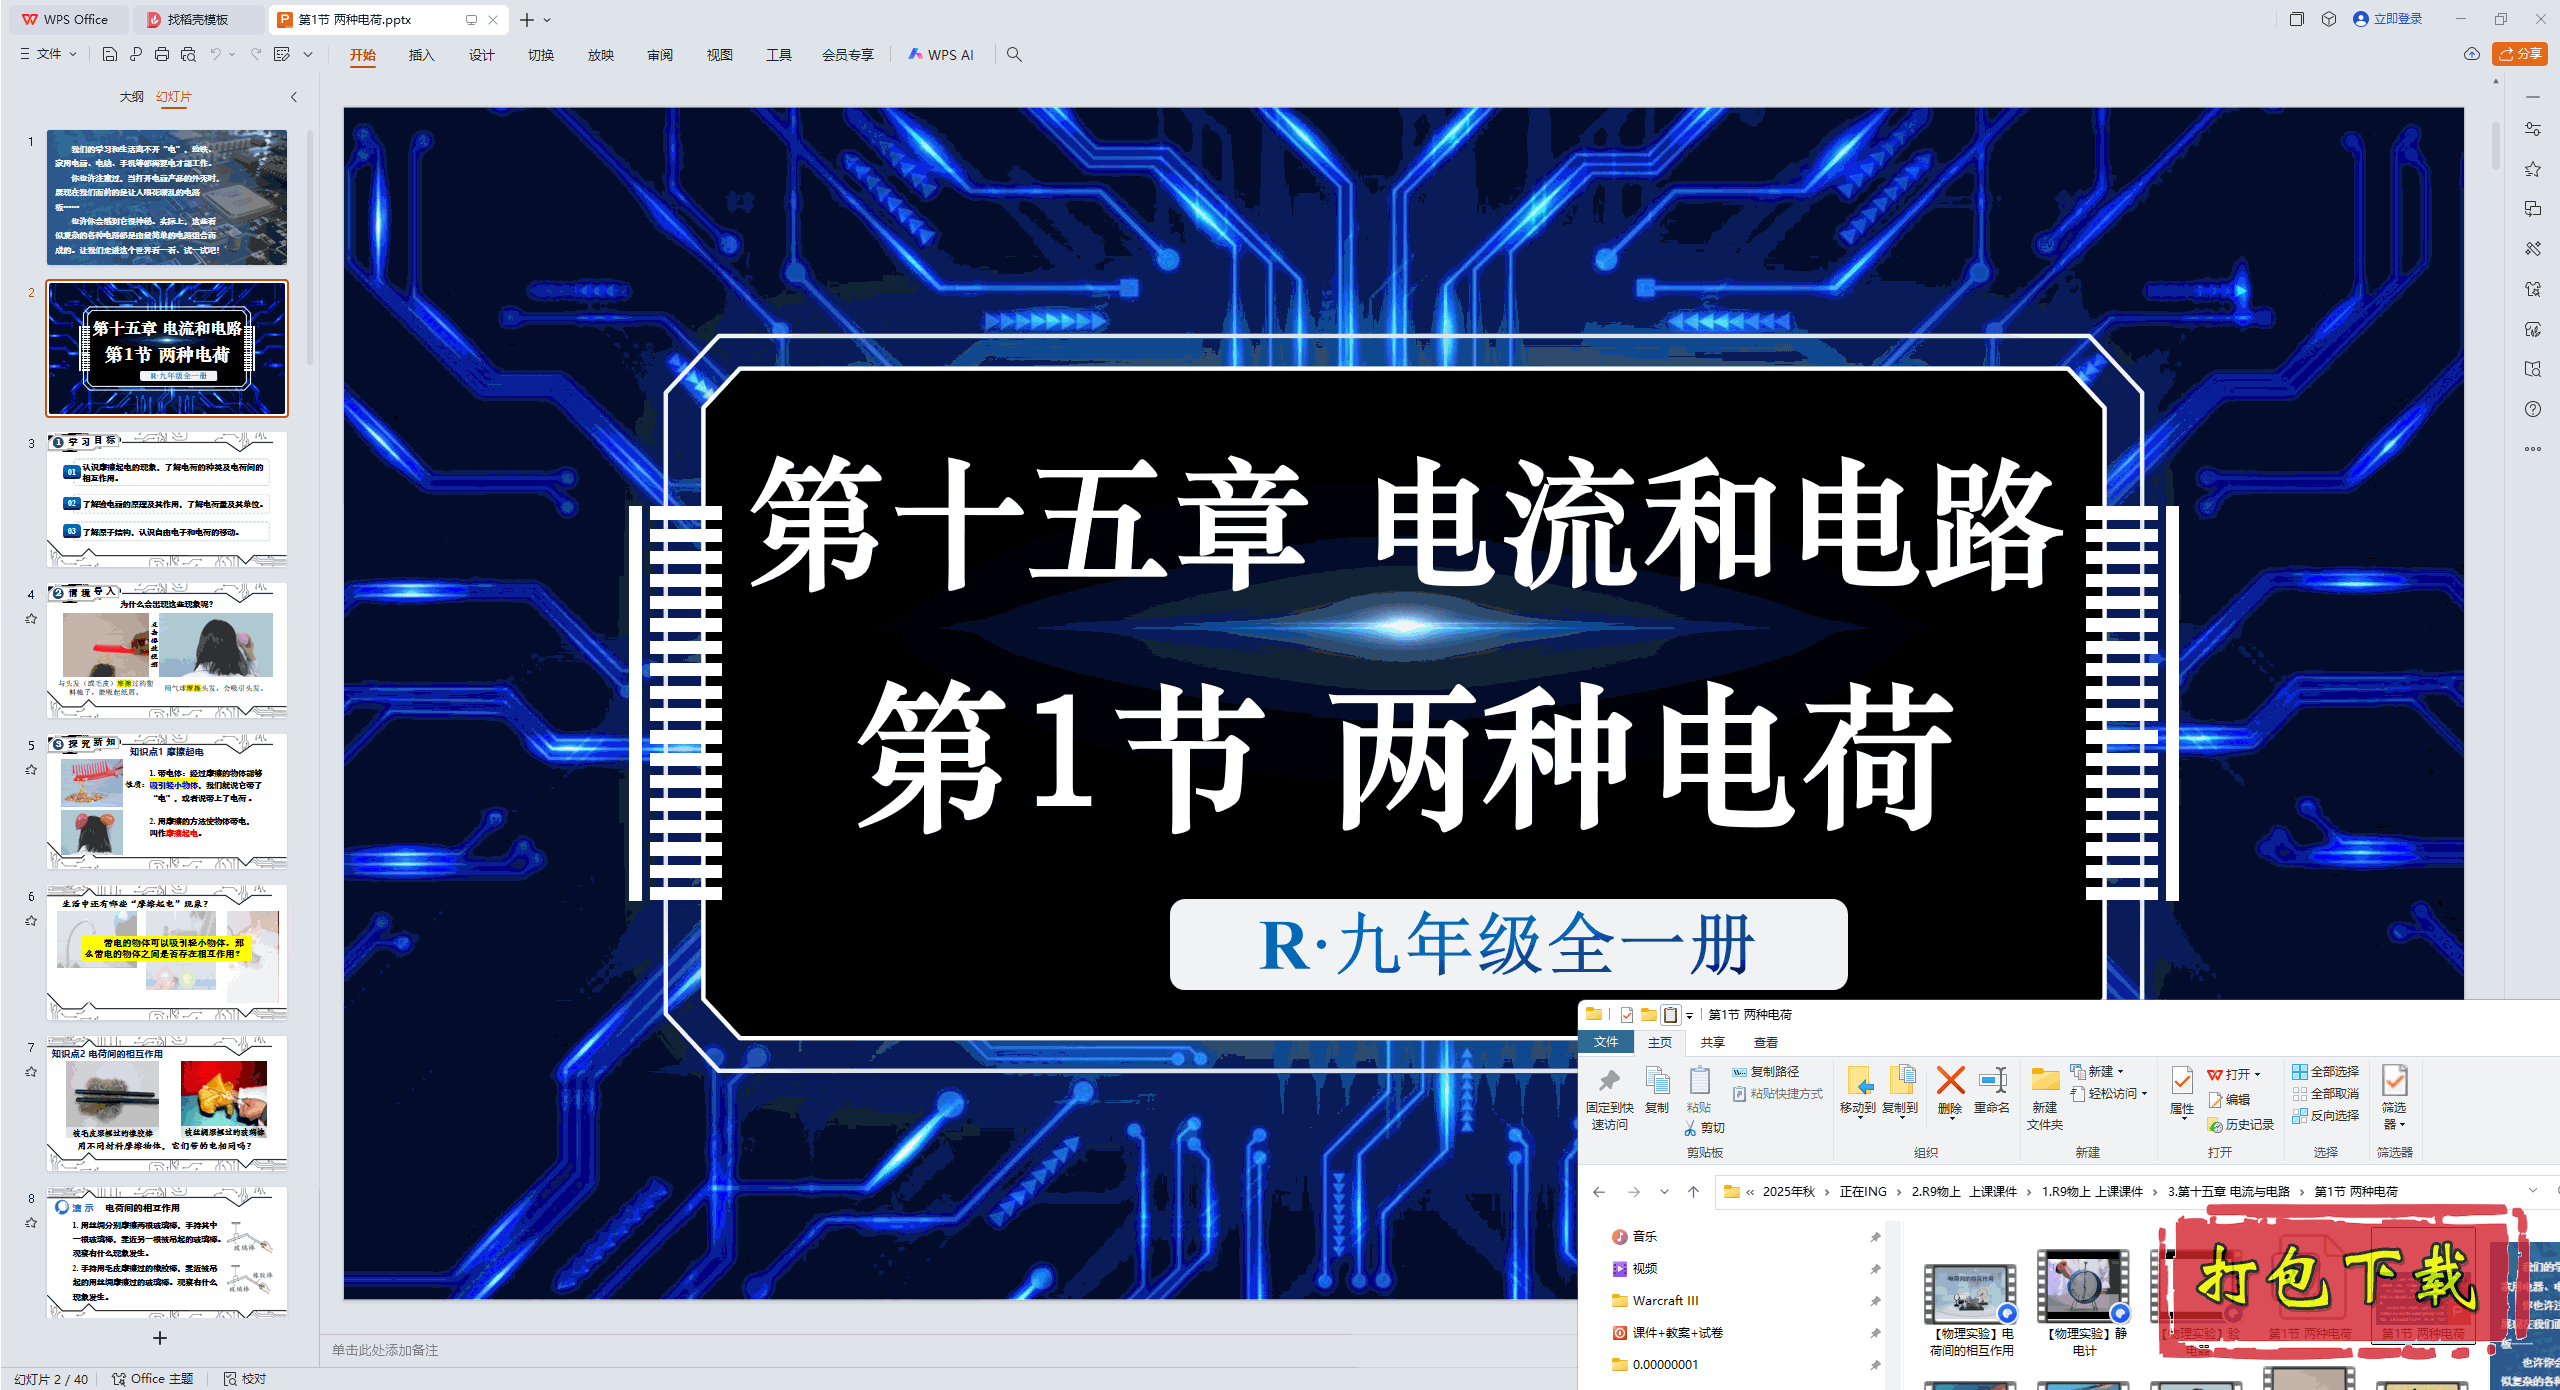Open the WPS AI menu
Image resolution: width=2560 pixels, height=1390 pixels.
pos(941,55)
